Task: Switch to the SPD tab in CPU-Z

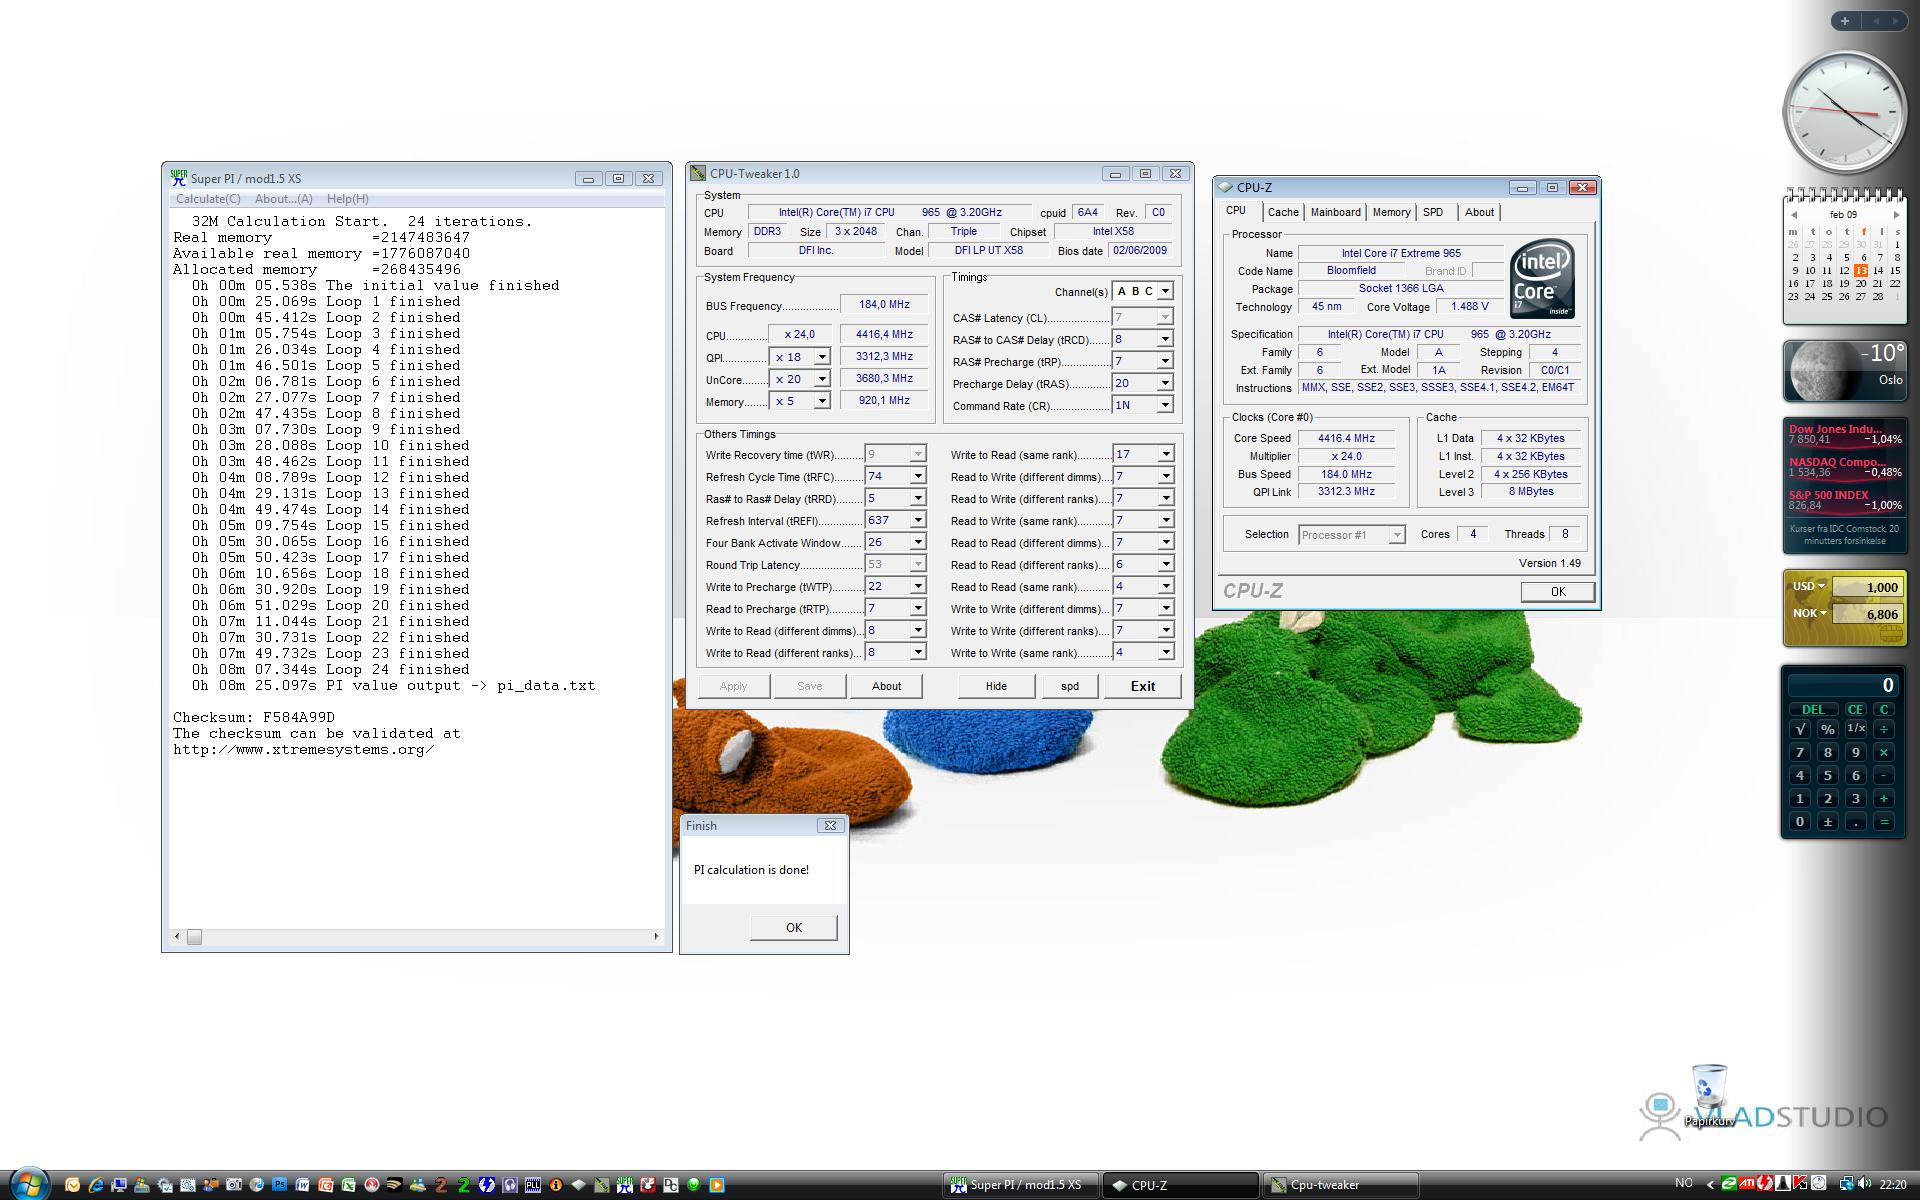Action: 1433,212
